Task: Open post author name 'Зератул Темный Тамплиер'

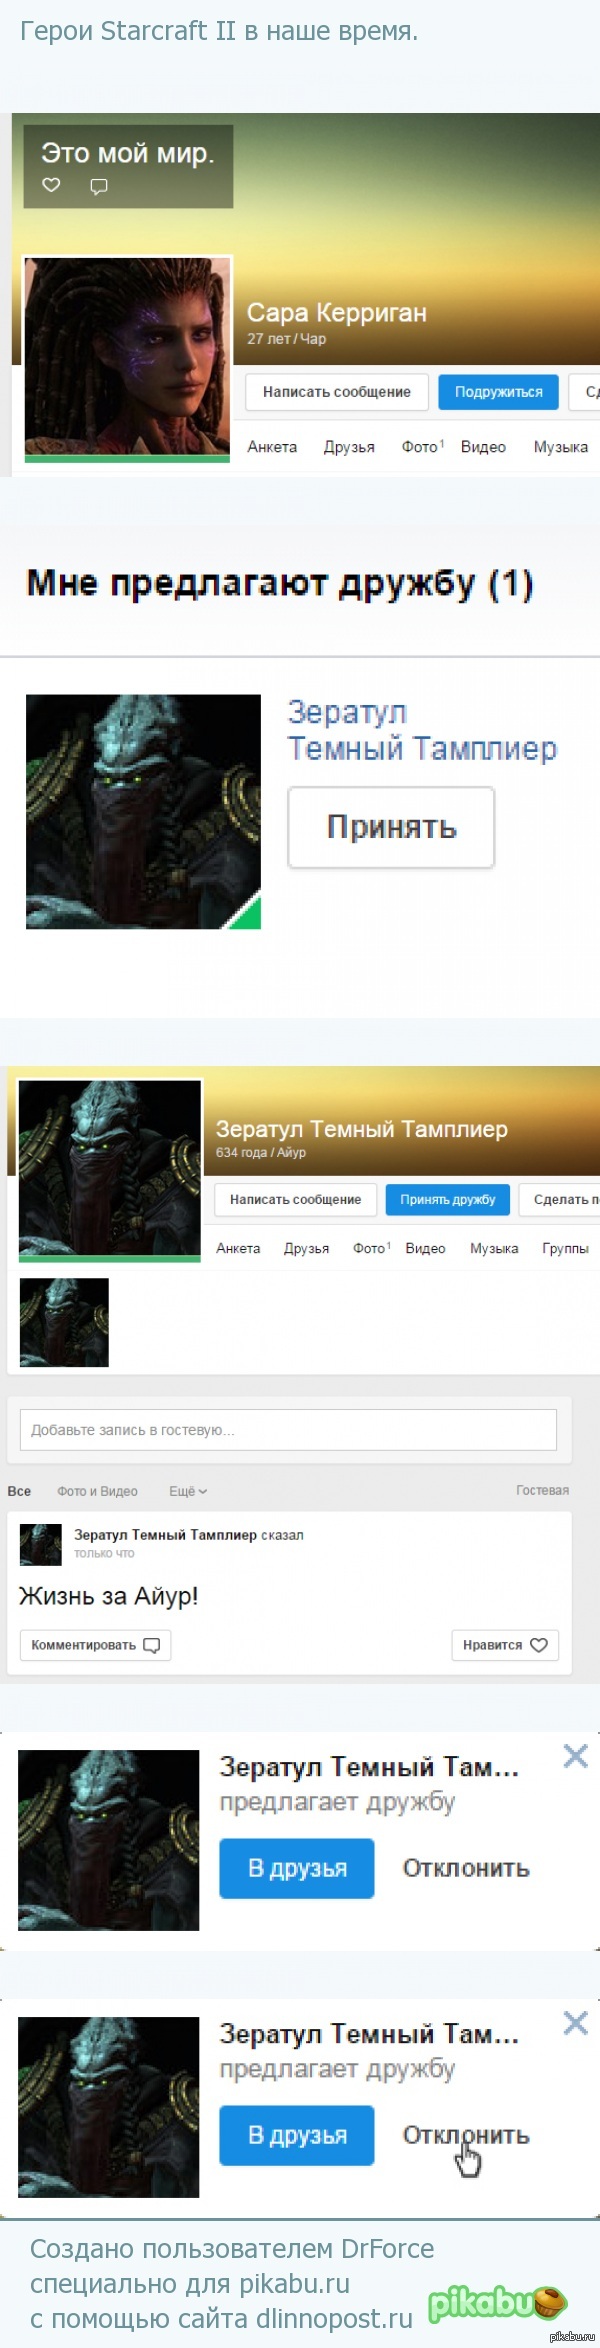Action: (165, 1535)
